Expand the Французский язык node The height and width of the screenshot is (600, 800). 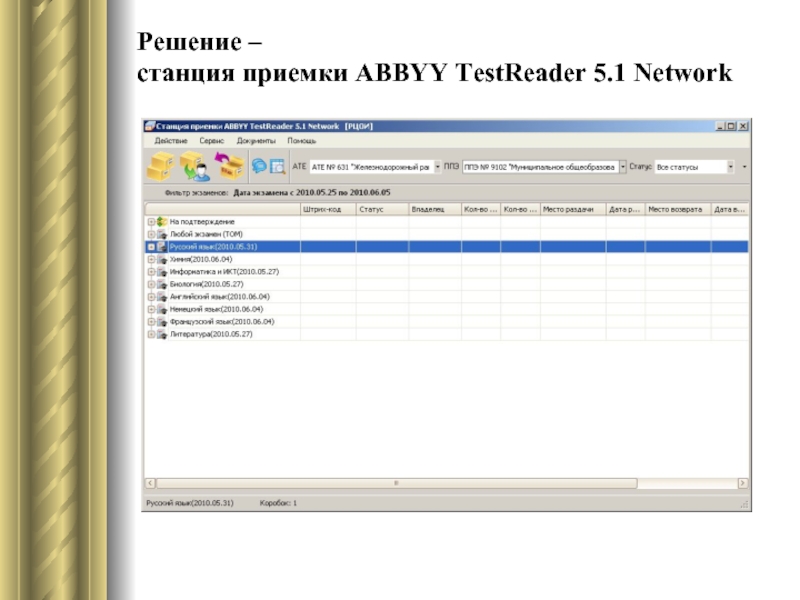pyautogui.click(x=151, y=322)
